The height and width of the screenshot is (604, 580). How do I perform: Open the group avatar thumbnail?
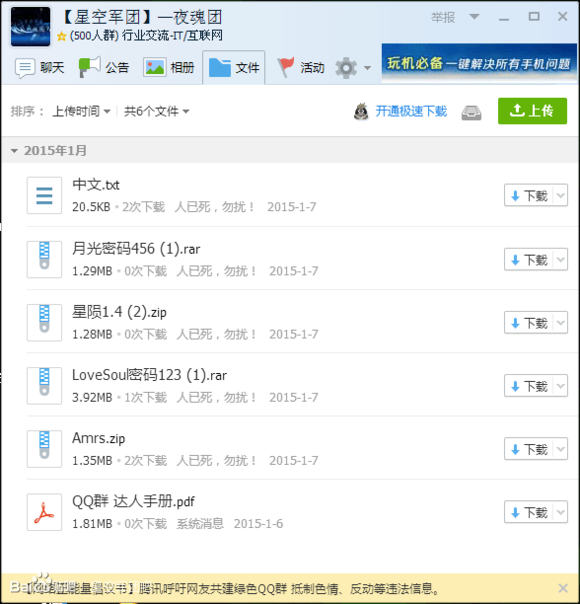pos(30,26)
